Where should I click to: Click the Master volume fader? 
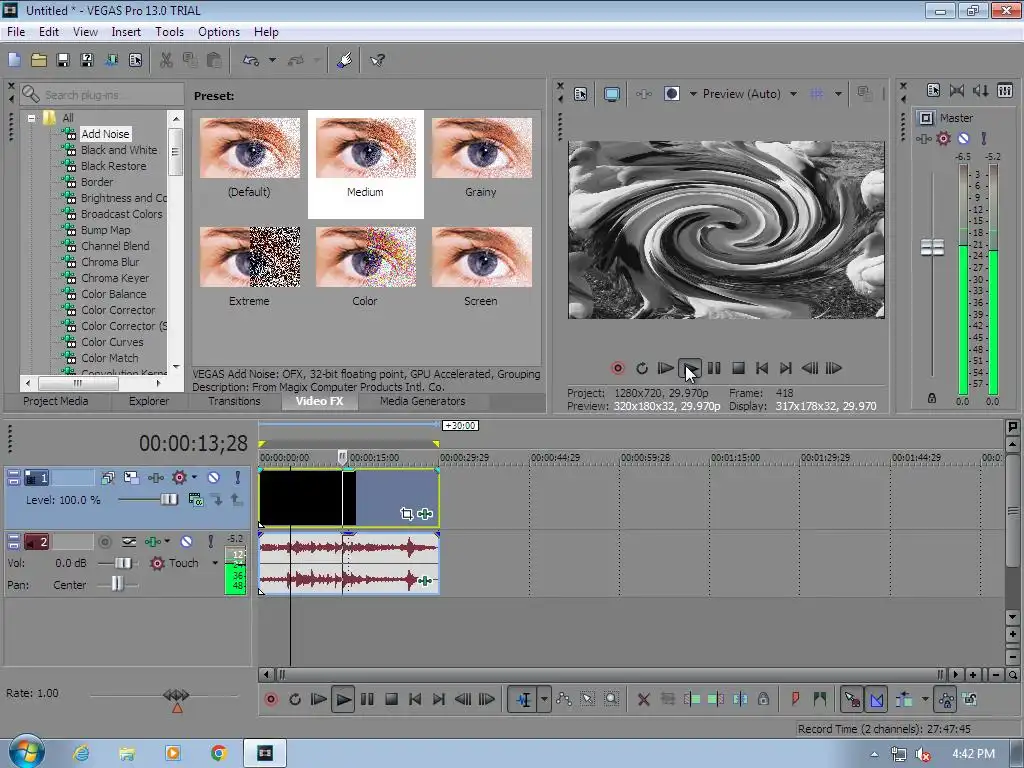(x=932, y=248)
